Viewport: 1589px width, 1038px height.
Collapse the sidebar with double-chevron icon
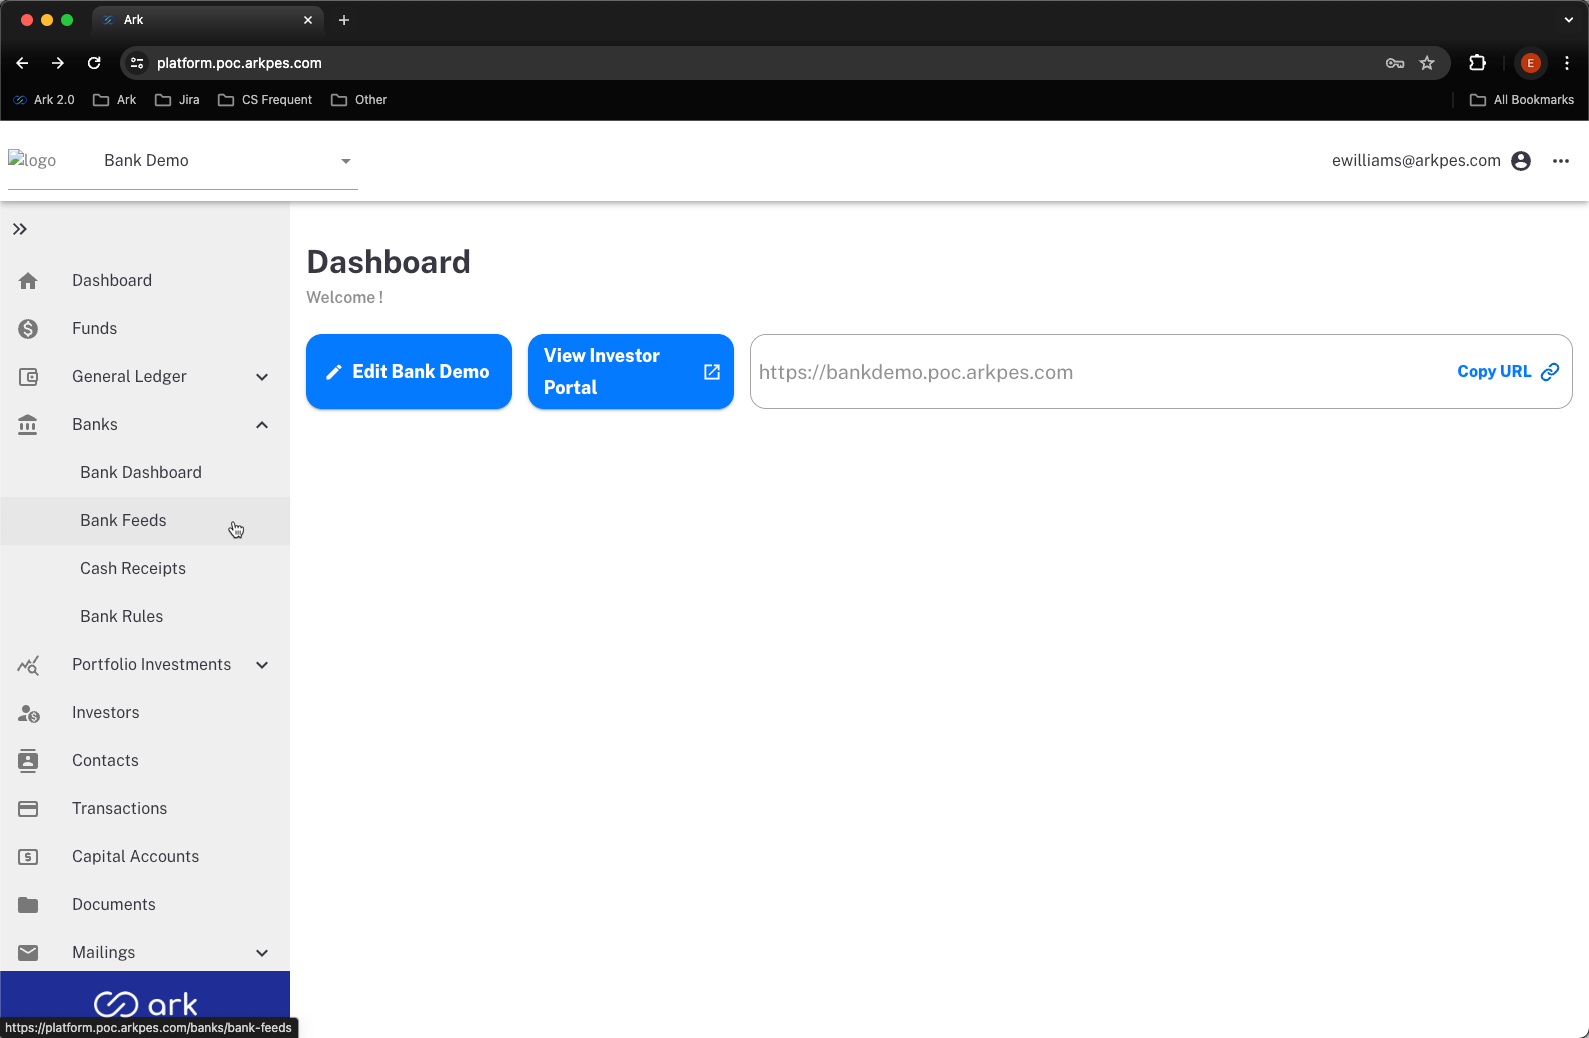click(19, 229)
